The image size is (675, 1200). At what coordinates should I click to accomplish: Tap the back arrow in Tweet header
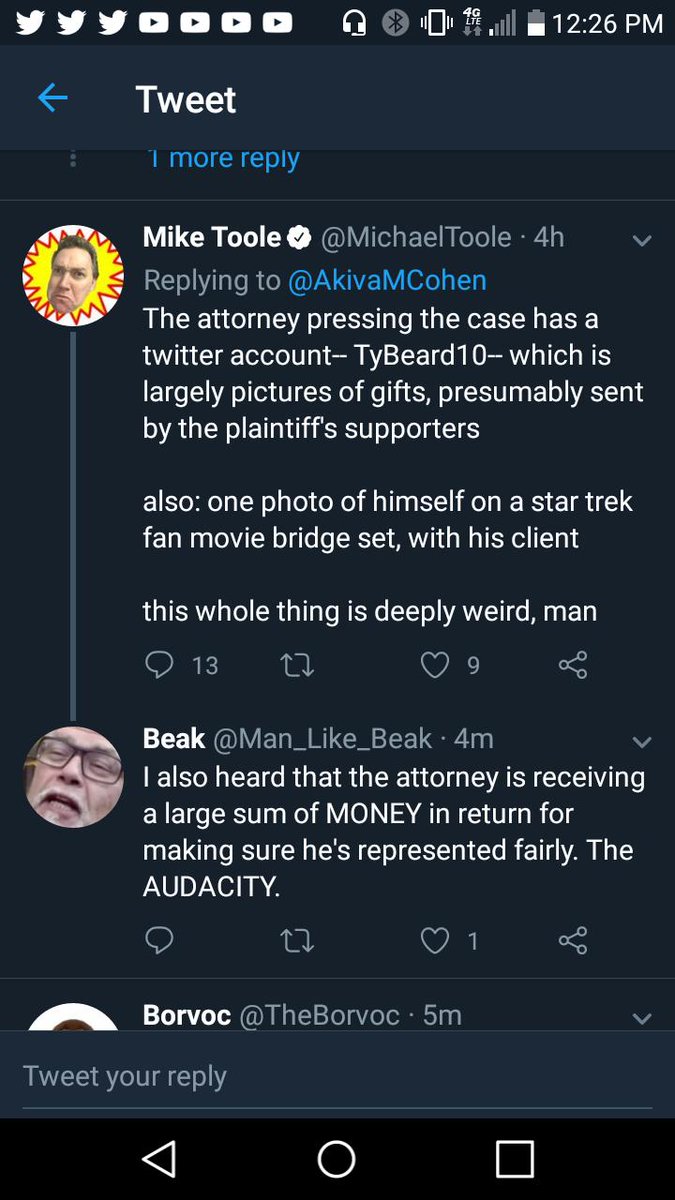pos(52,98)
